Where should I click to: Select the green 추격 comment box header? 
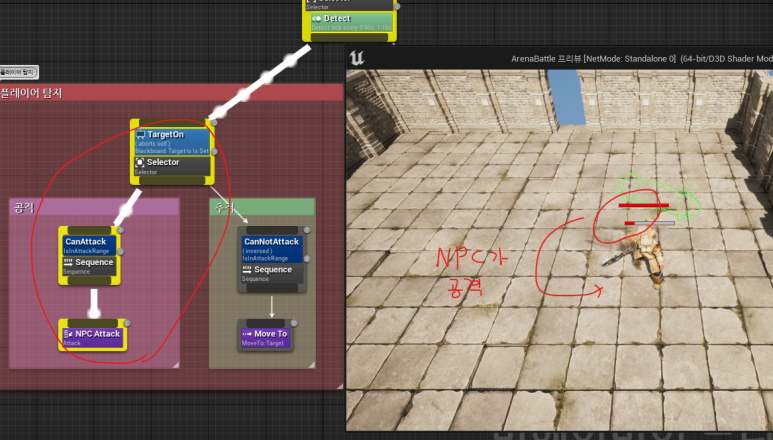(x=262, y=207)
